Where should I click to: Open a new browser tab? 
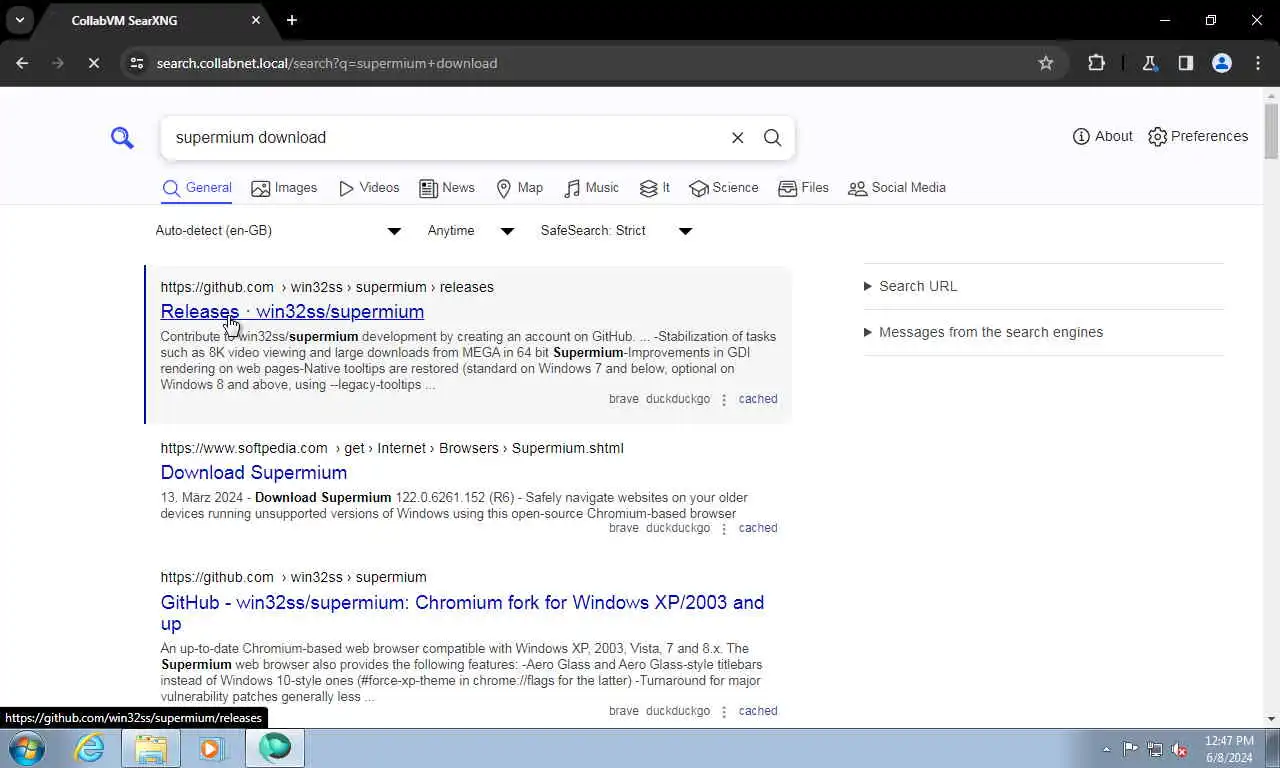292,20
